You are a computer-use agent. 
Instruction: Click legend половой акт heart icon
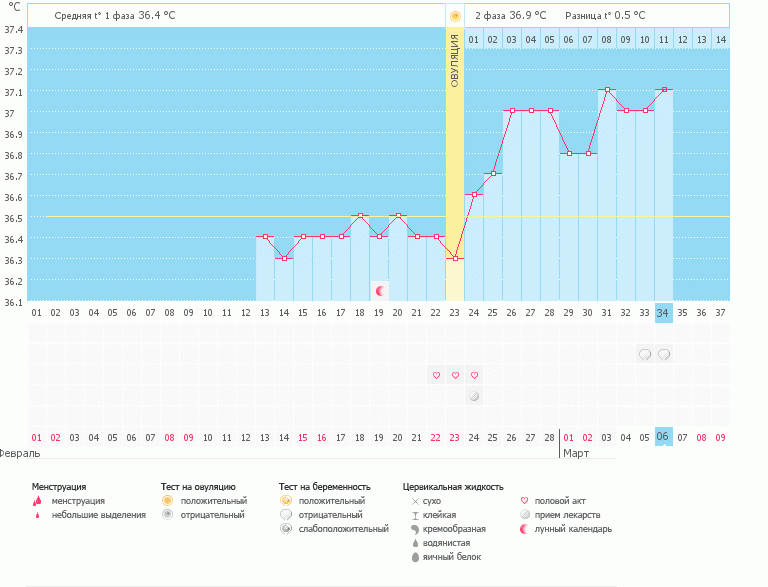(525, 501)
